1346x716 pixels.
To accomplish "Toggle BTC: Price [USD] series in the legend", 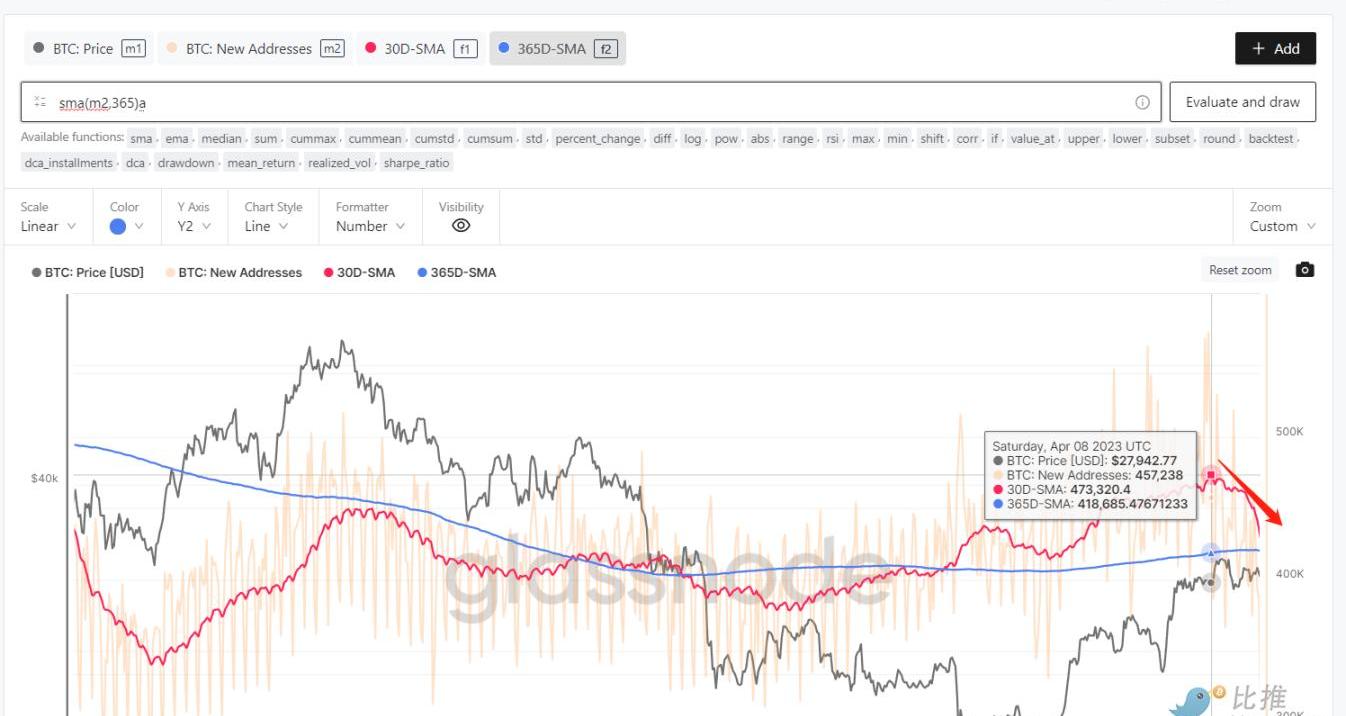I will (x=88, y=272).
